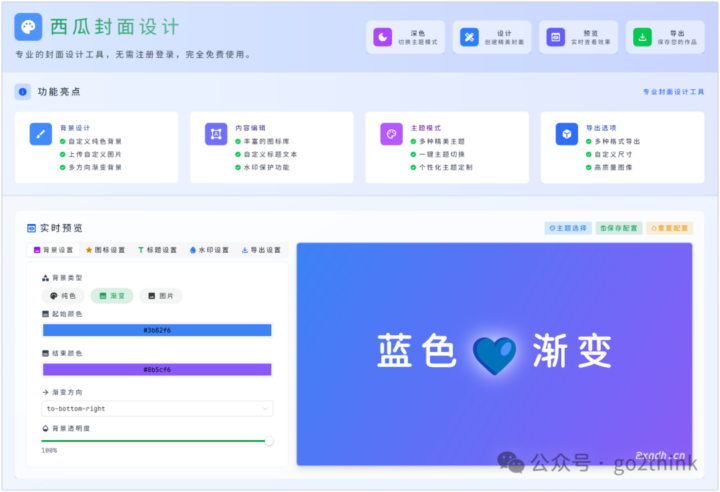Click the 多种格式导出 feature row
This screenshot has width=720, height=492.
tap(613, 141)
